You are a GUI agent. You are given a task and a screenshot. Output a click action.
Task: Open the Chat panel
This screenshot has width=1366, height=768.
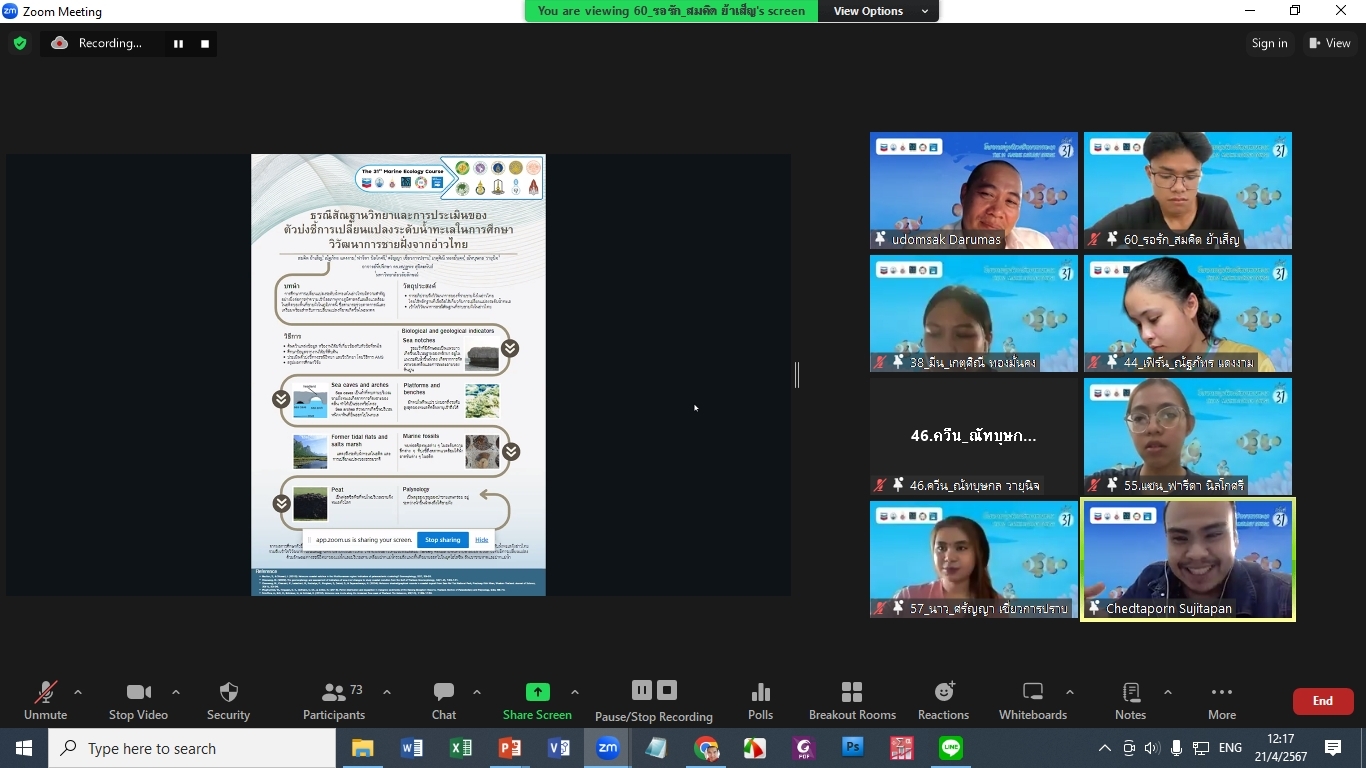[444, 700]
